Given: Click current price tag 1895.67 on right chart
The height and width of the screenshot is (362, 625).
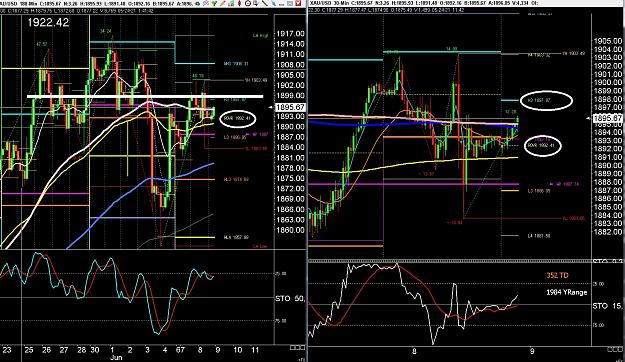Looking at the screenshot, I should pos(608,118).
